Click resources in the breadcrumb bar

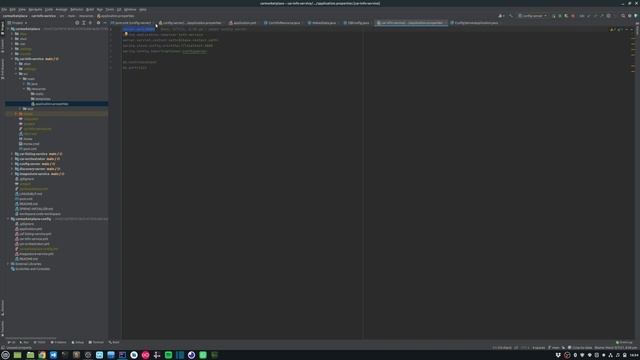(x=86, y=16)
